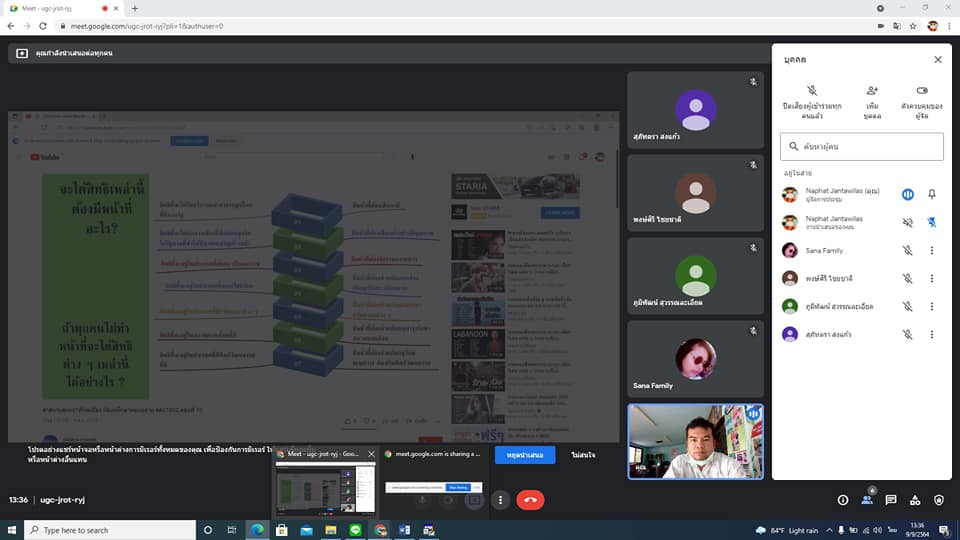Image resolution: width=960 pixels, height=540 pixels.
Task: Hang up with the red leave call button
Action: 530,500
